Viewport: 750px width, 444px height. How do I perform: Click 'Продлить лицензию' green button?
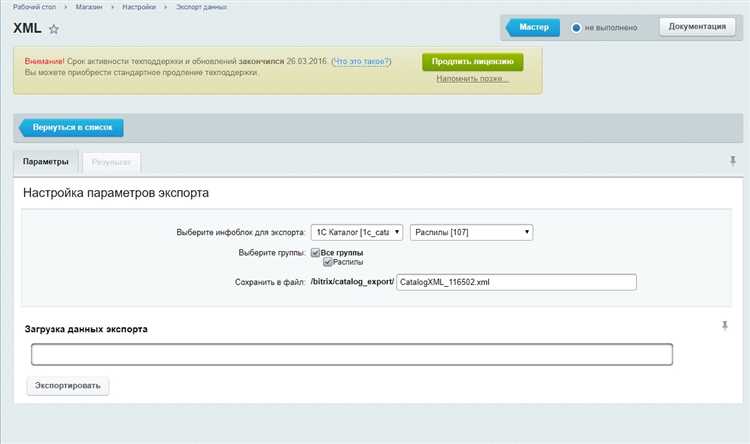pos(473,62)
